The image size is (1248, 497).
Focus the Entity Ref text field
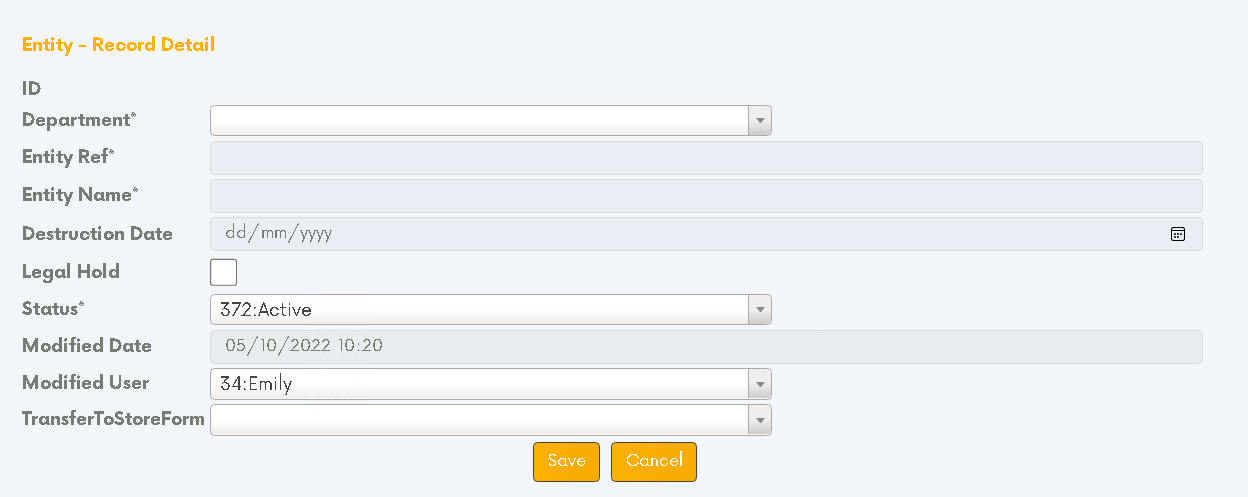(x=706, y=158)
